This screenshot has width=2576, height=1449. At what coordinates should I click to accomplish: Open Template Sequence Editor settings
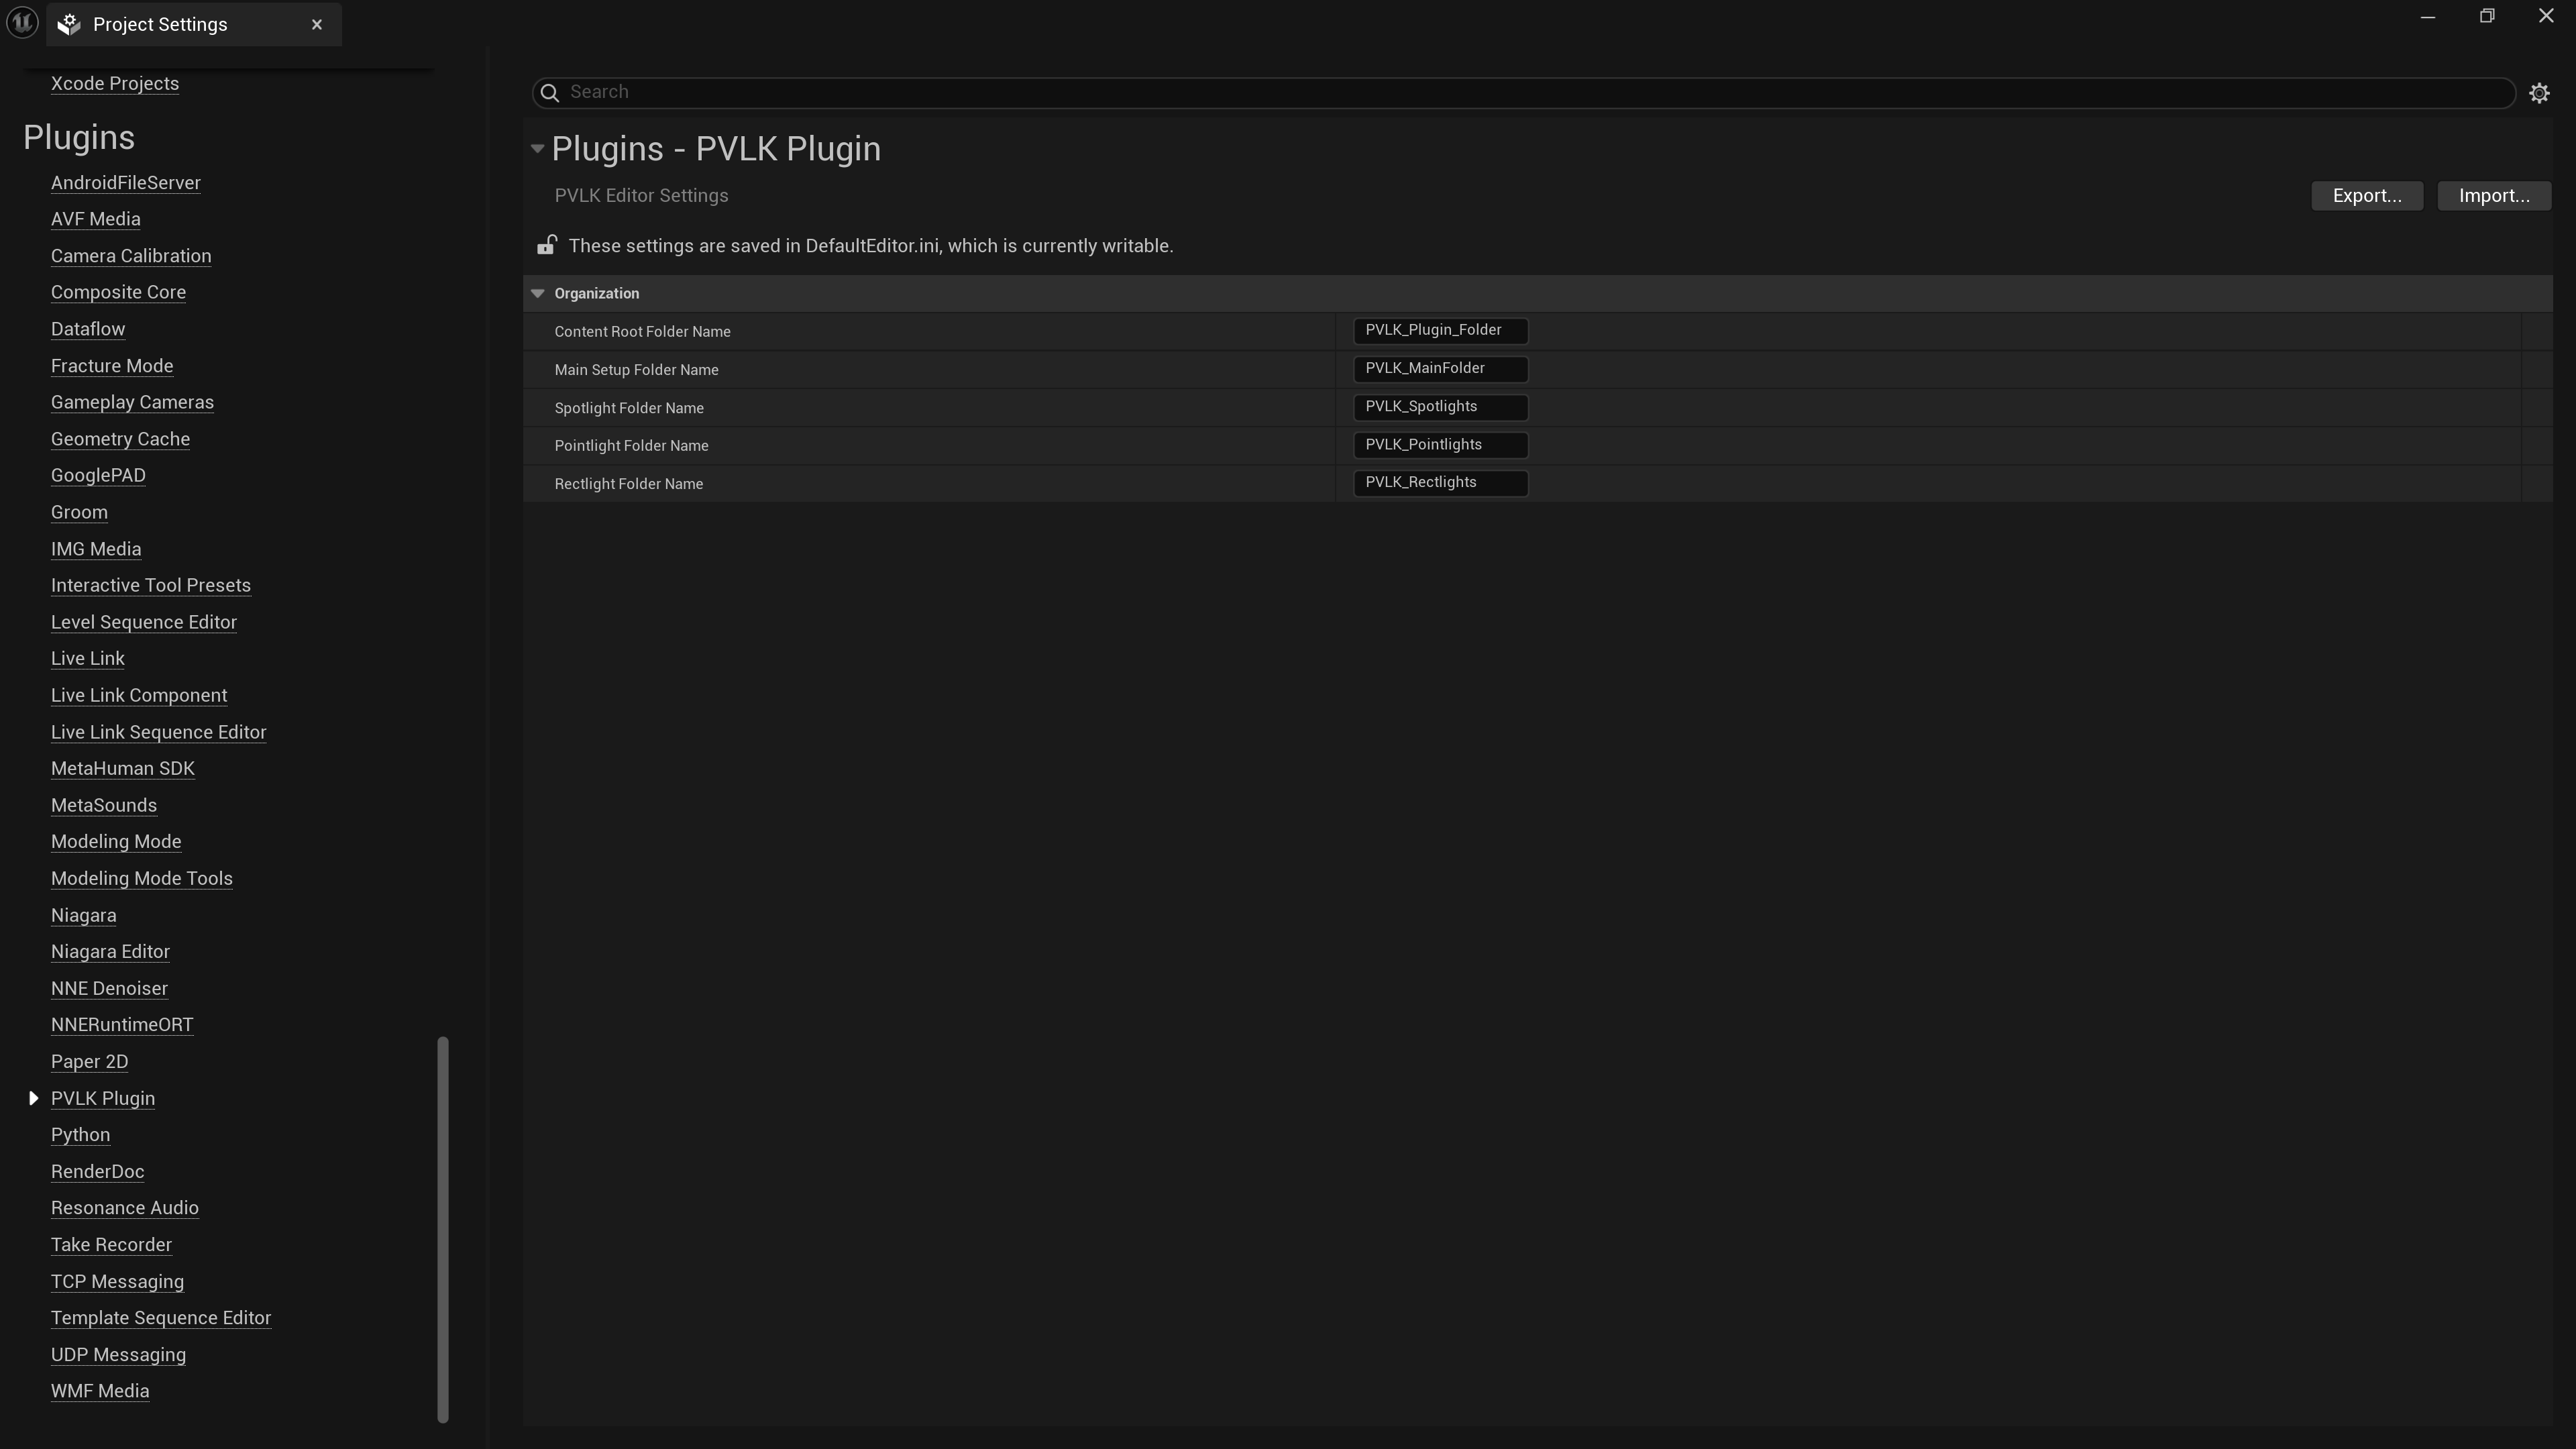pyautogui.click(x=161, y=1318)
